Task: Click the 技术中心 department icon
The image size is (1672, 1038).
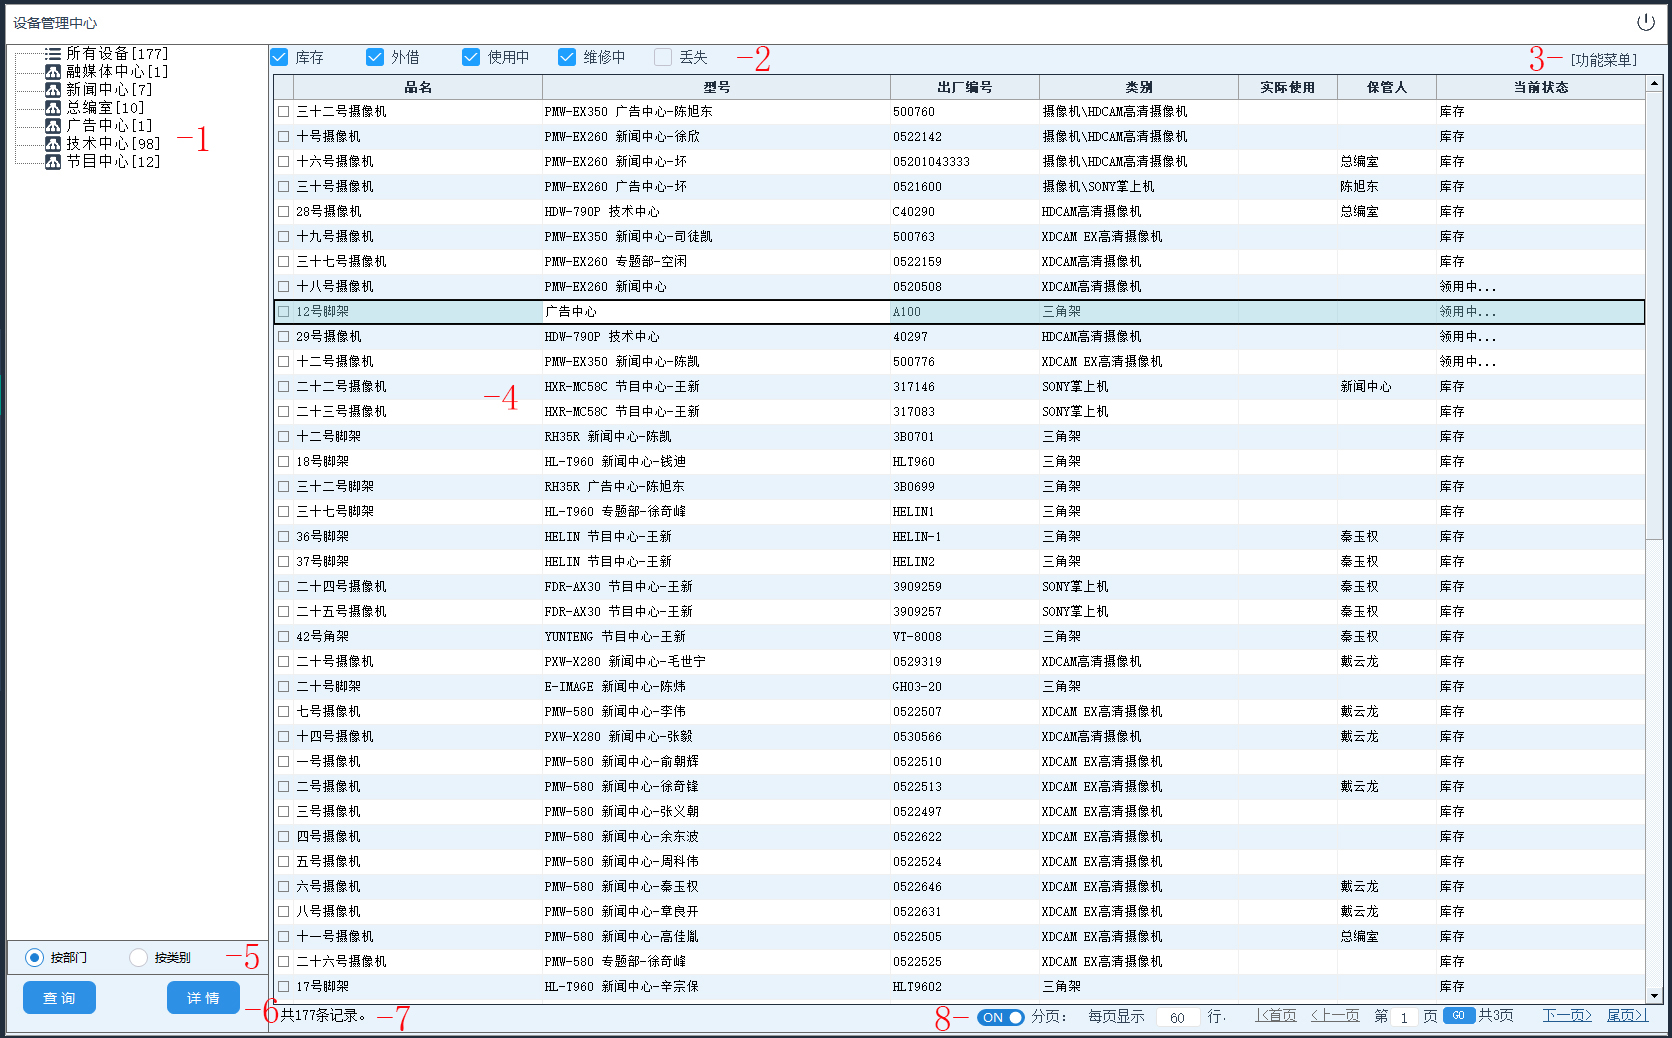Action: pyautogui.click(x=53, y=144)
